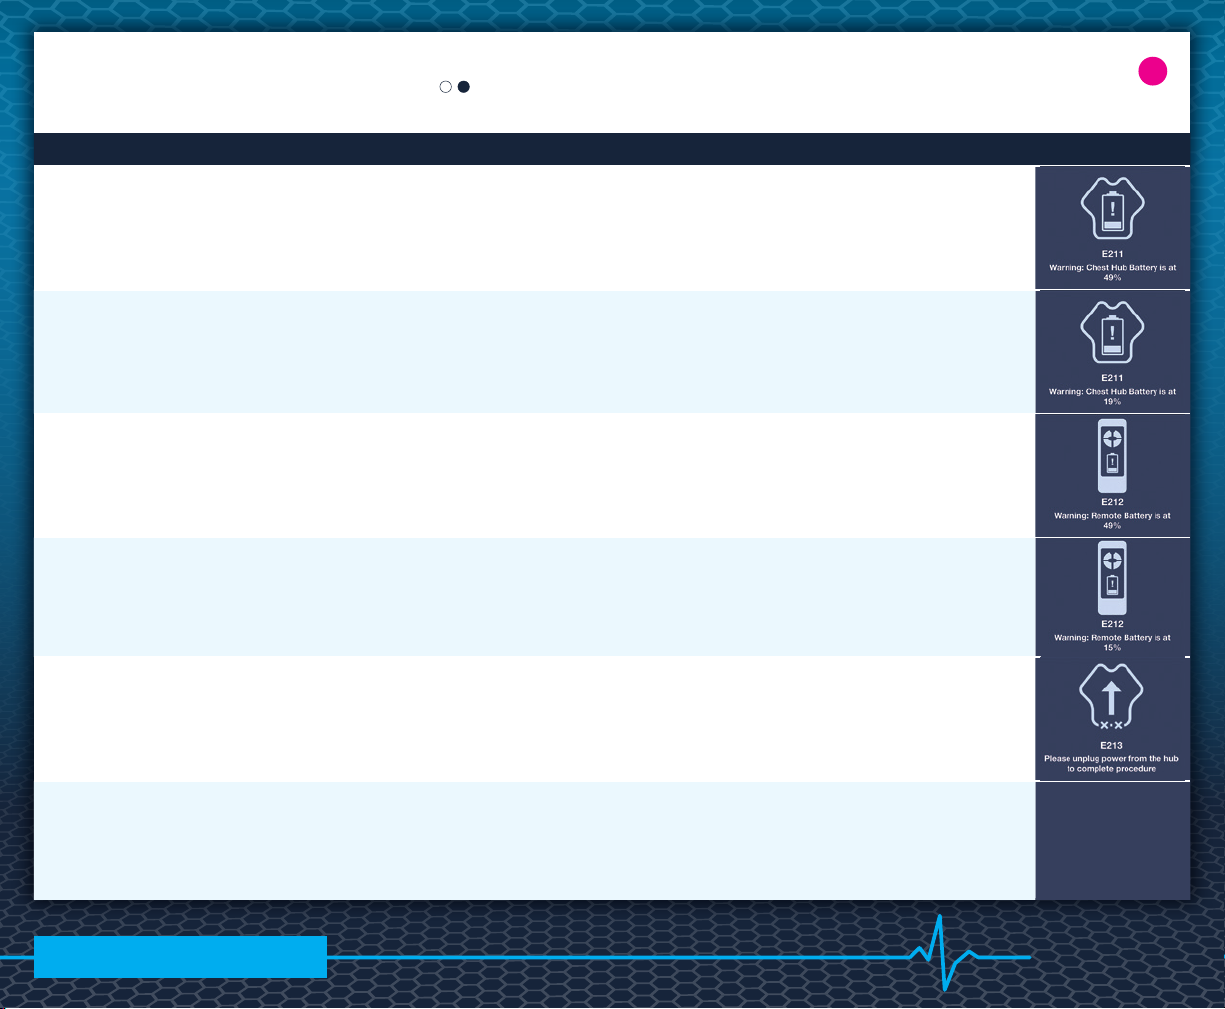
Task: Select E211 code above 49% chest hub warning
Action: tap(1112, 254)
